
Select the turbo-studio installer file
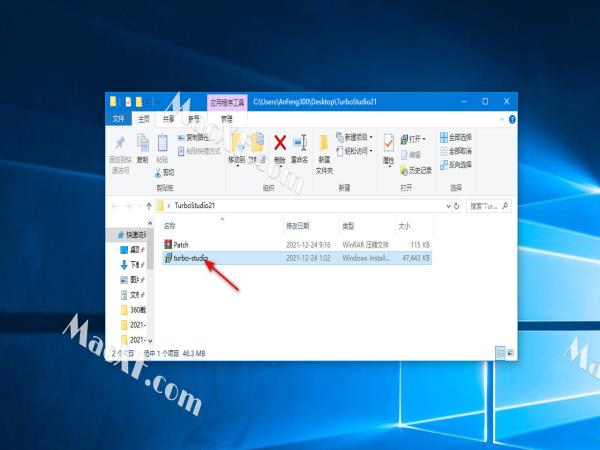pyautogui.click(x=297, y=258)
